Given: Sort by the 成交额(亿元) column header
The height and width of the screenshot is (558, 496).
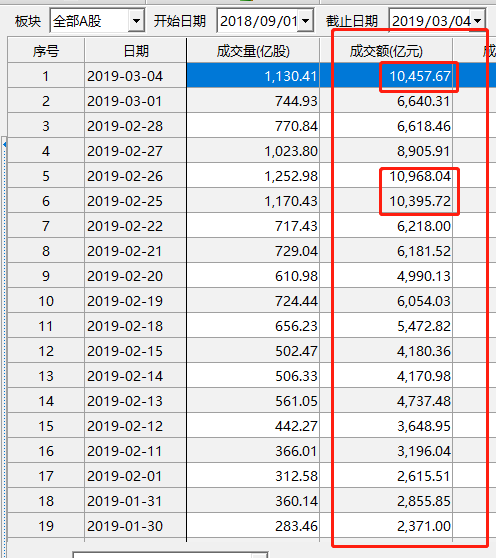Looking at the screenshot, I should pos(386,51).
